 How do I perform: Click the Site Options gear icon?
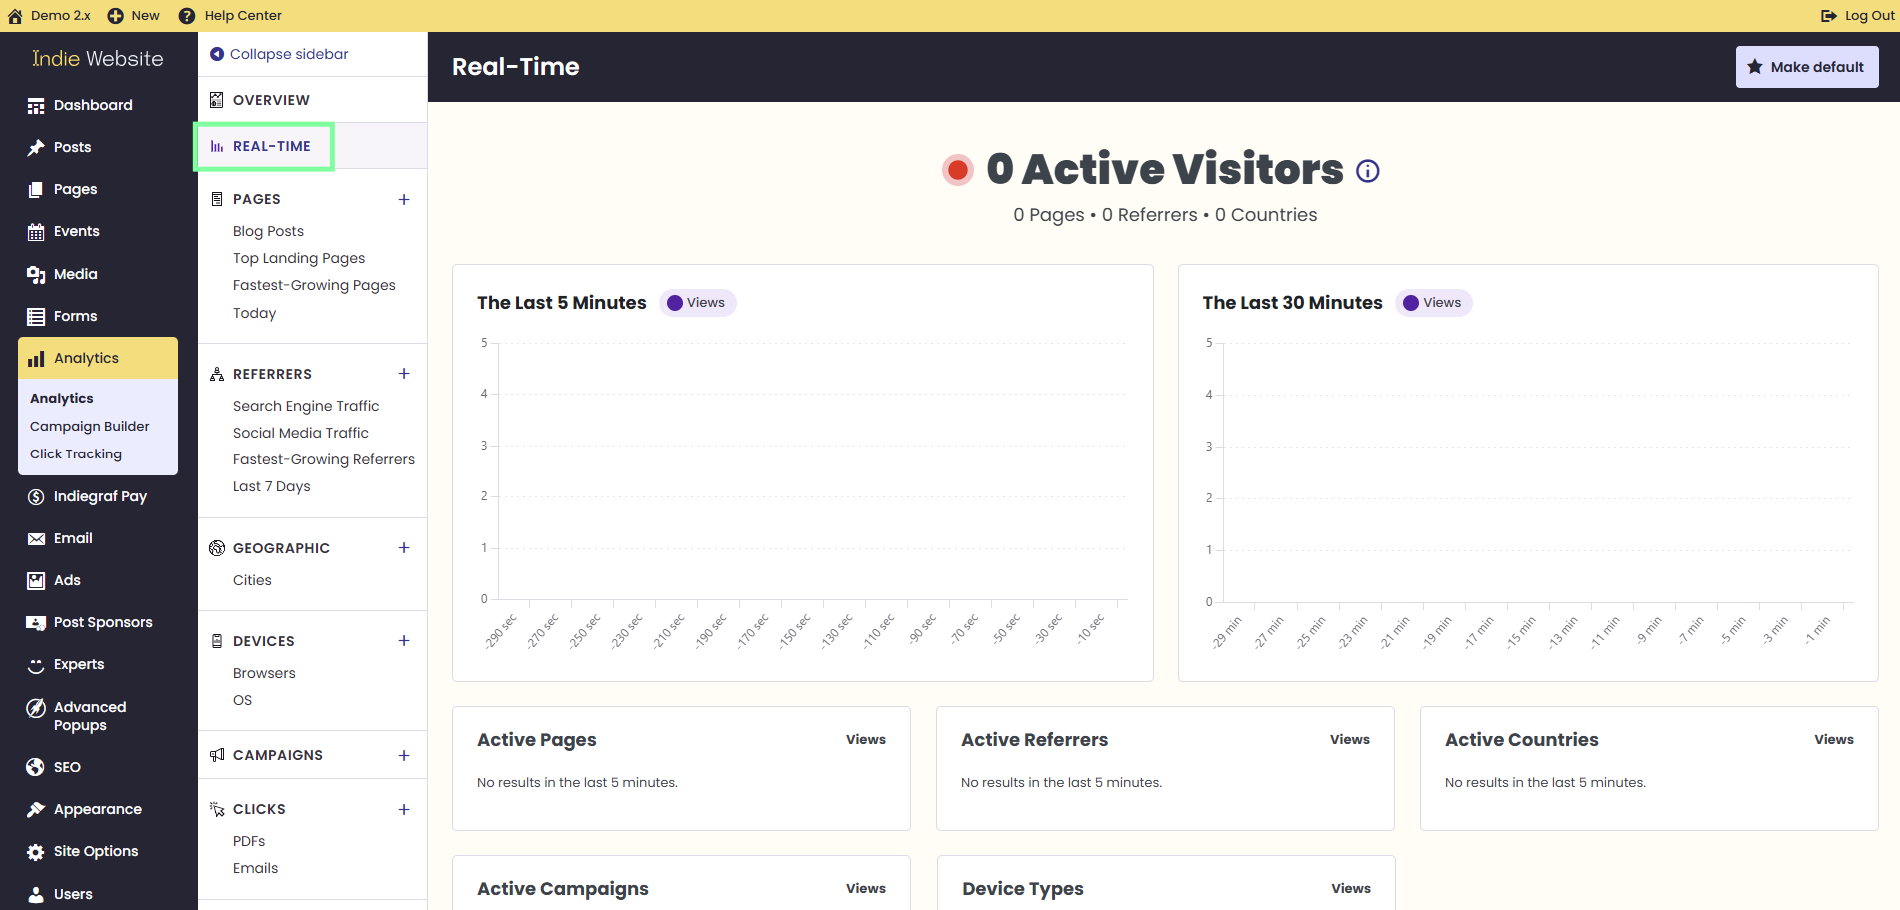coord(36,852)
